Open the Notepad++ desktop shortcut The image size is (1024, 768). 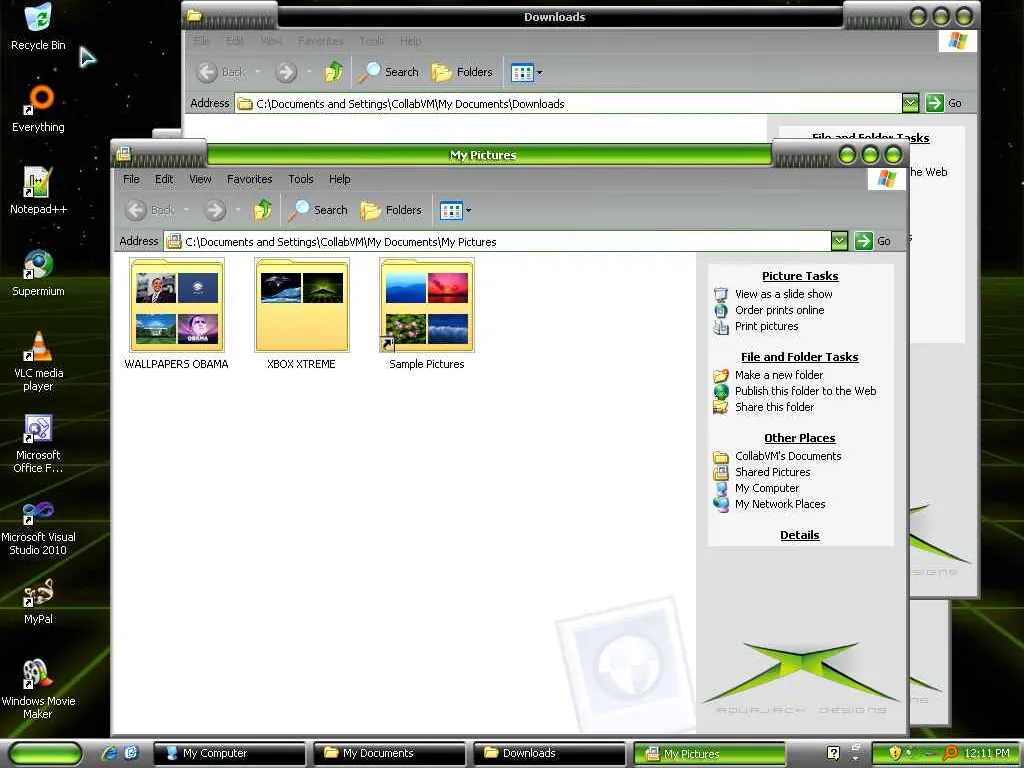(x=38, y=191)
